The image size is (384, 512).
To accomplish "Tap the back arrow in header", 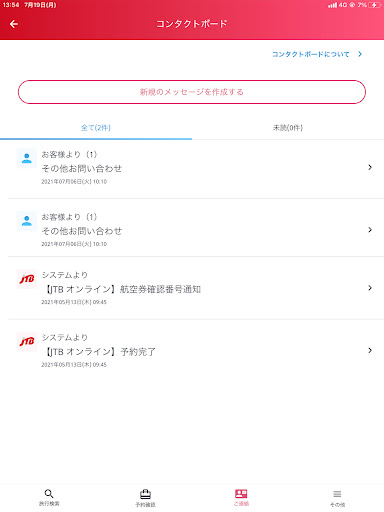I will coord(14,24).
